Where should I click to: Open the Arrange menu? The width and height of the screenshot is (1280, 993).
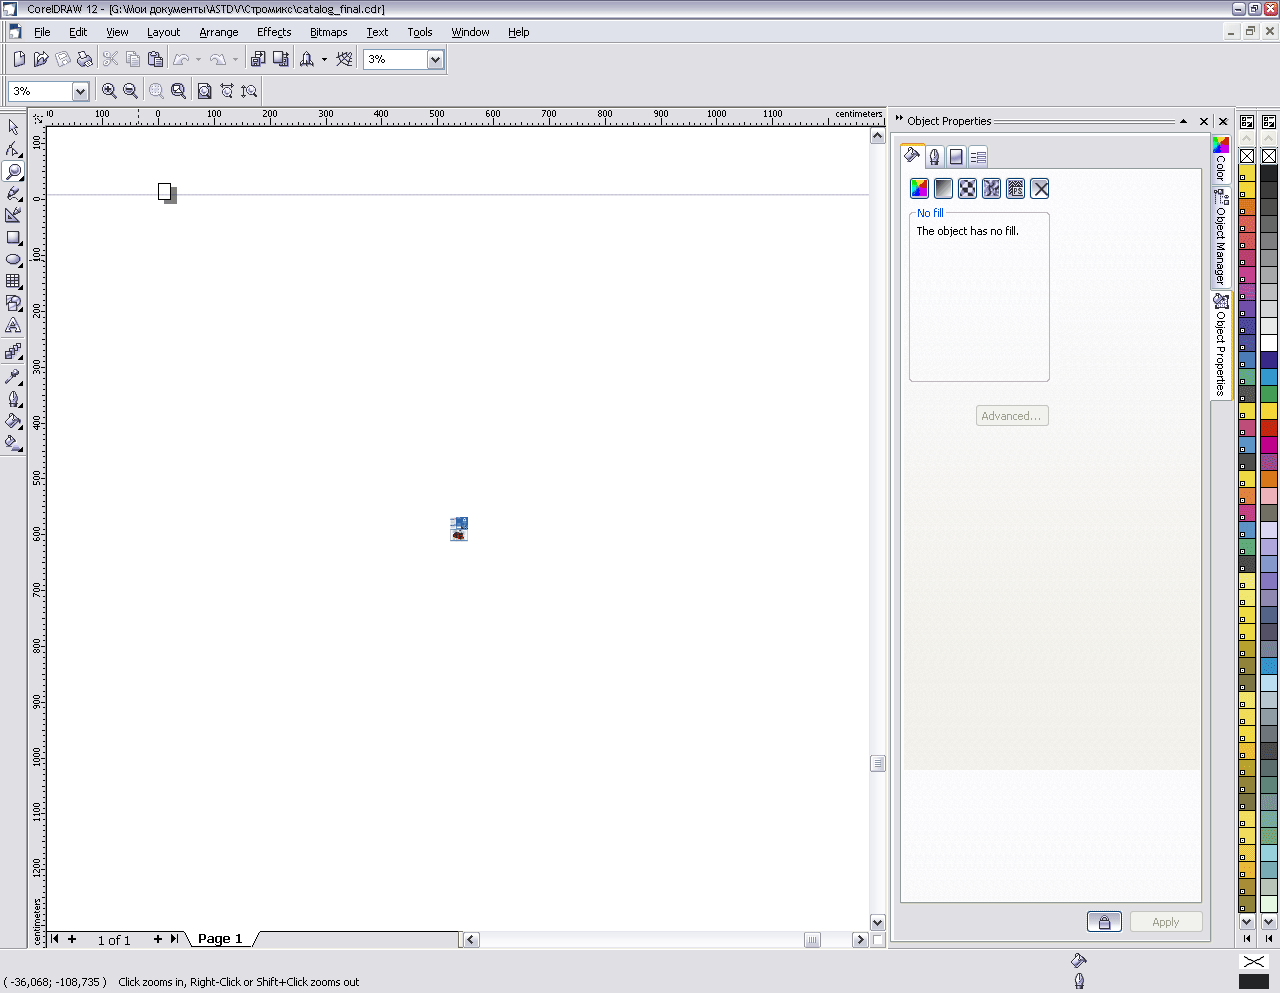[x=219, y=32]
